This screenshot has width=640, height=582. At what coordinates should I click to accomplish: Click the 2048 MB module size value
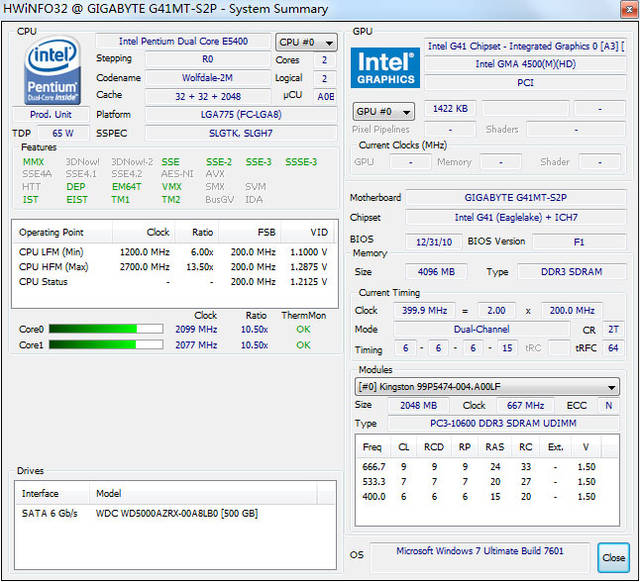pyautogui.click(x=418, y=405)
